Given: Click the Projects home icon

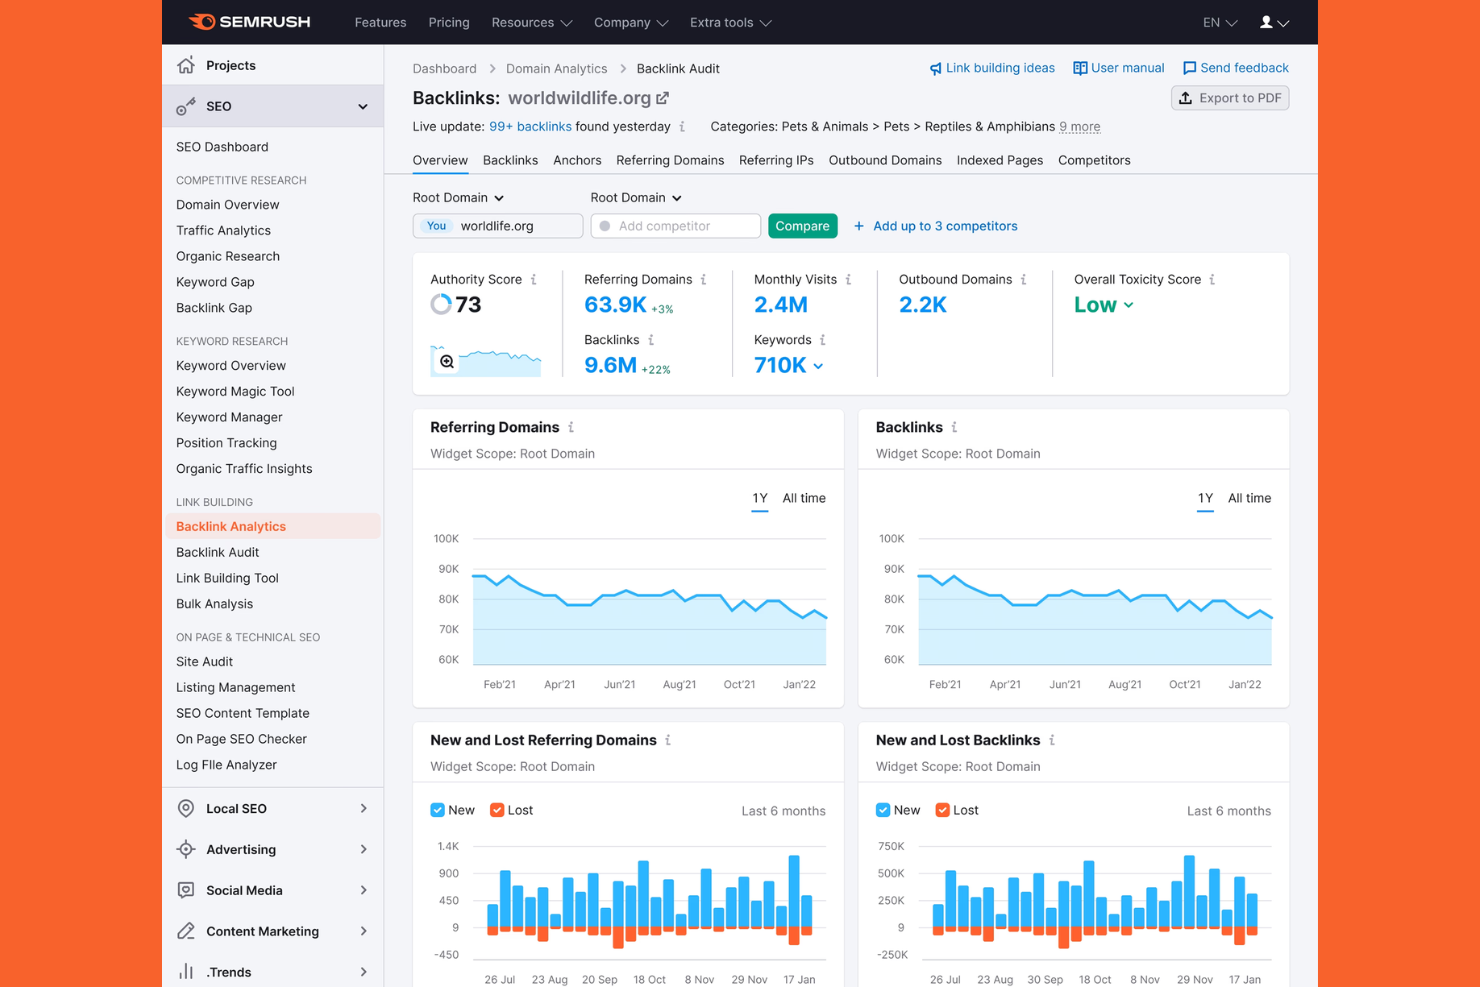Looking at the screenshot, I should pos(186,65).
